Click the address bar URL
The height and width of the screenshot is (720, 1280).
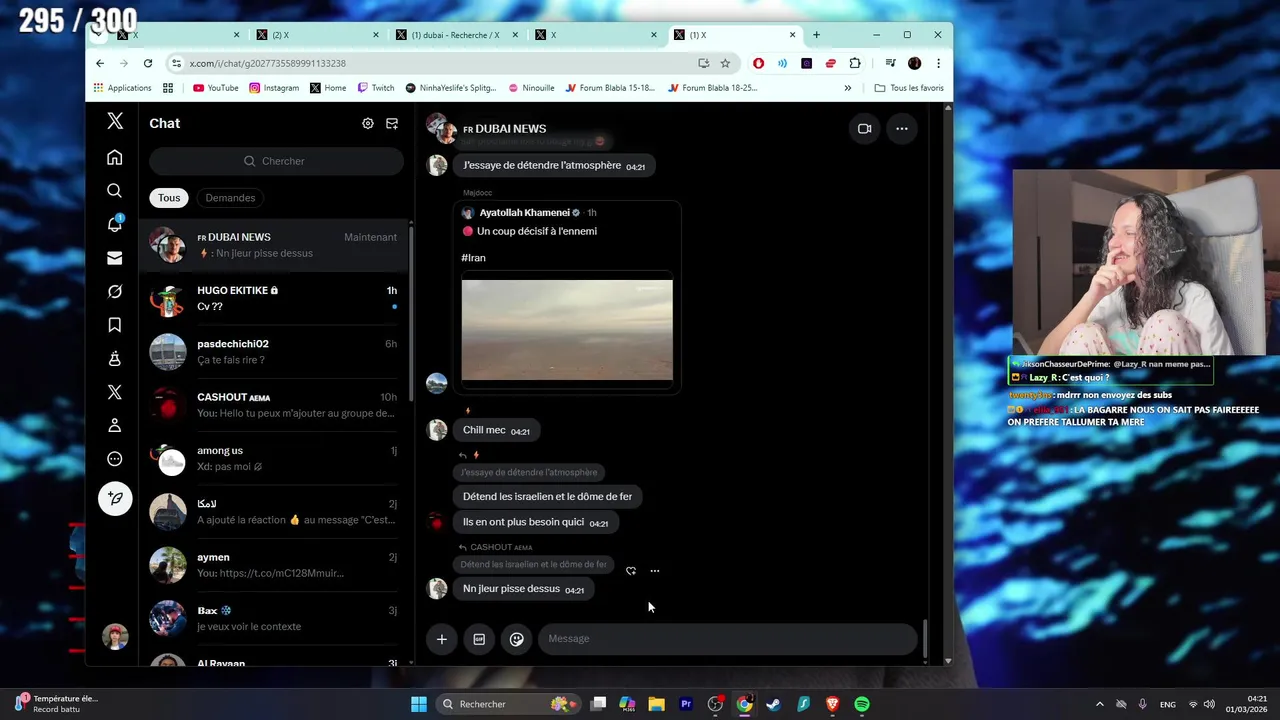pos(267,63)
